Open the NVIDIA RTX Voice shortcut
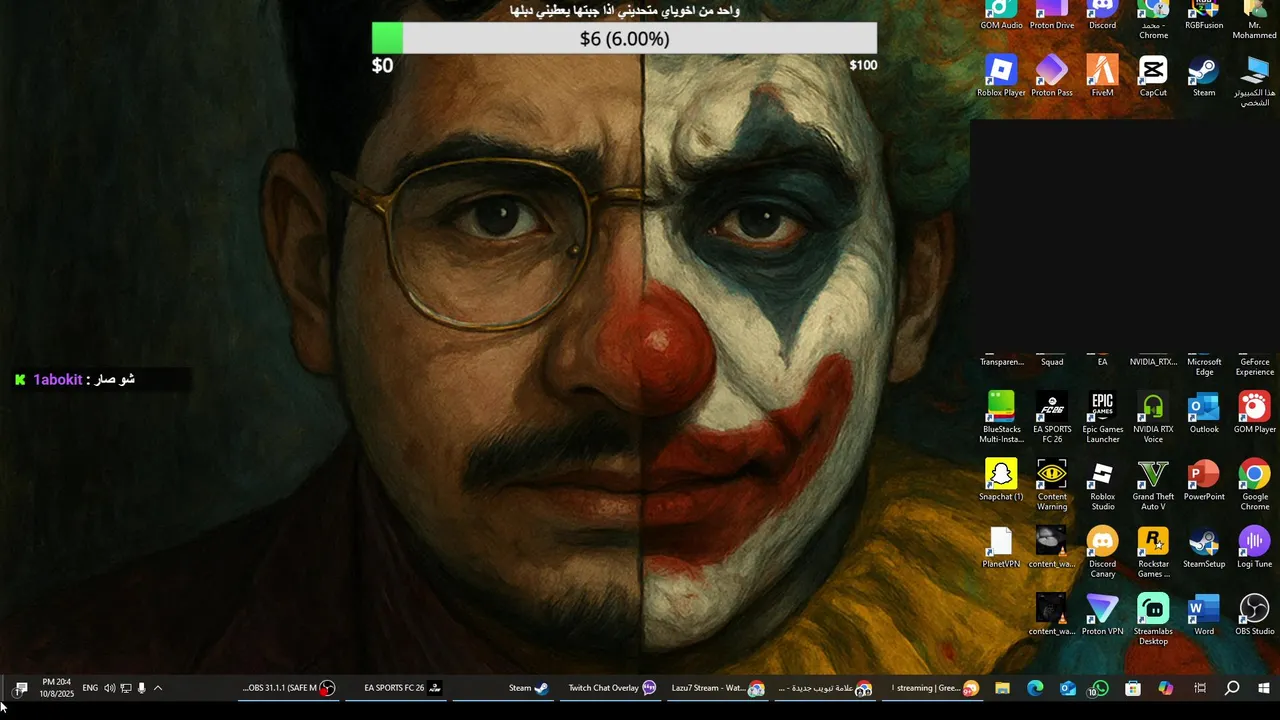This screenshot has height=720, width=1280. point(1153,417)
